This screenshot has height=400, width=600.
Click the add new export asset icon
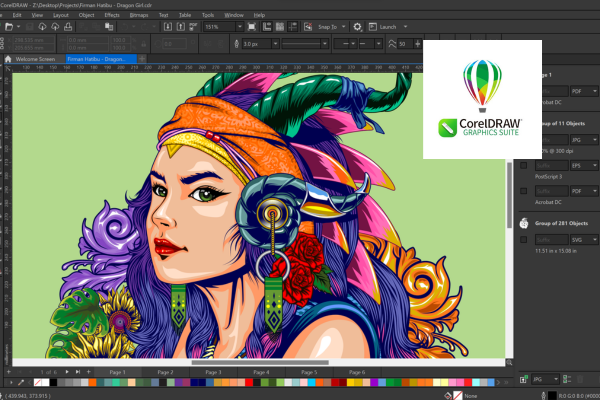click(x=523, y=379)
